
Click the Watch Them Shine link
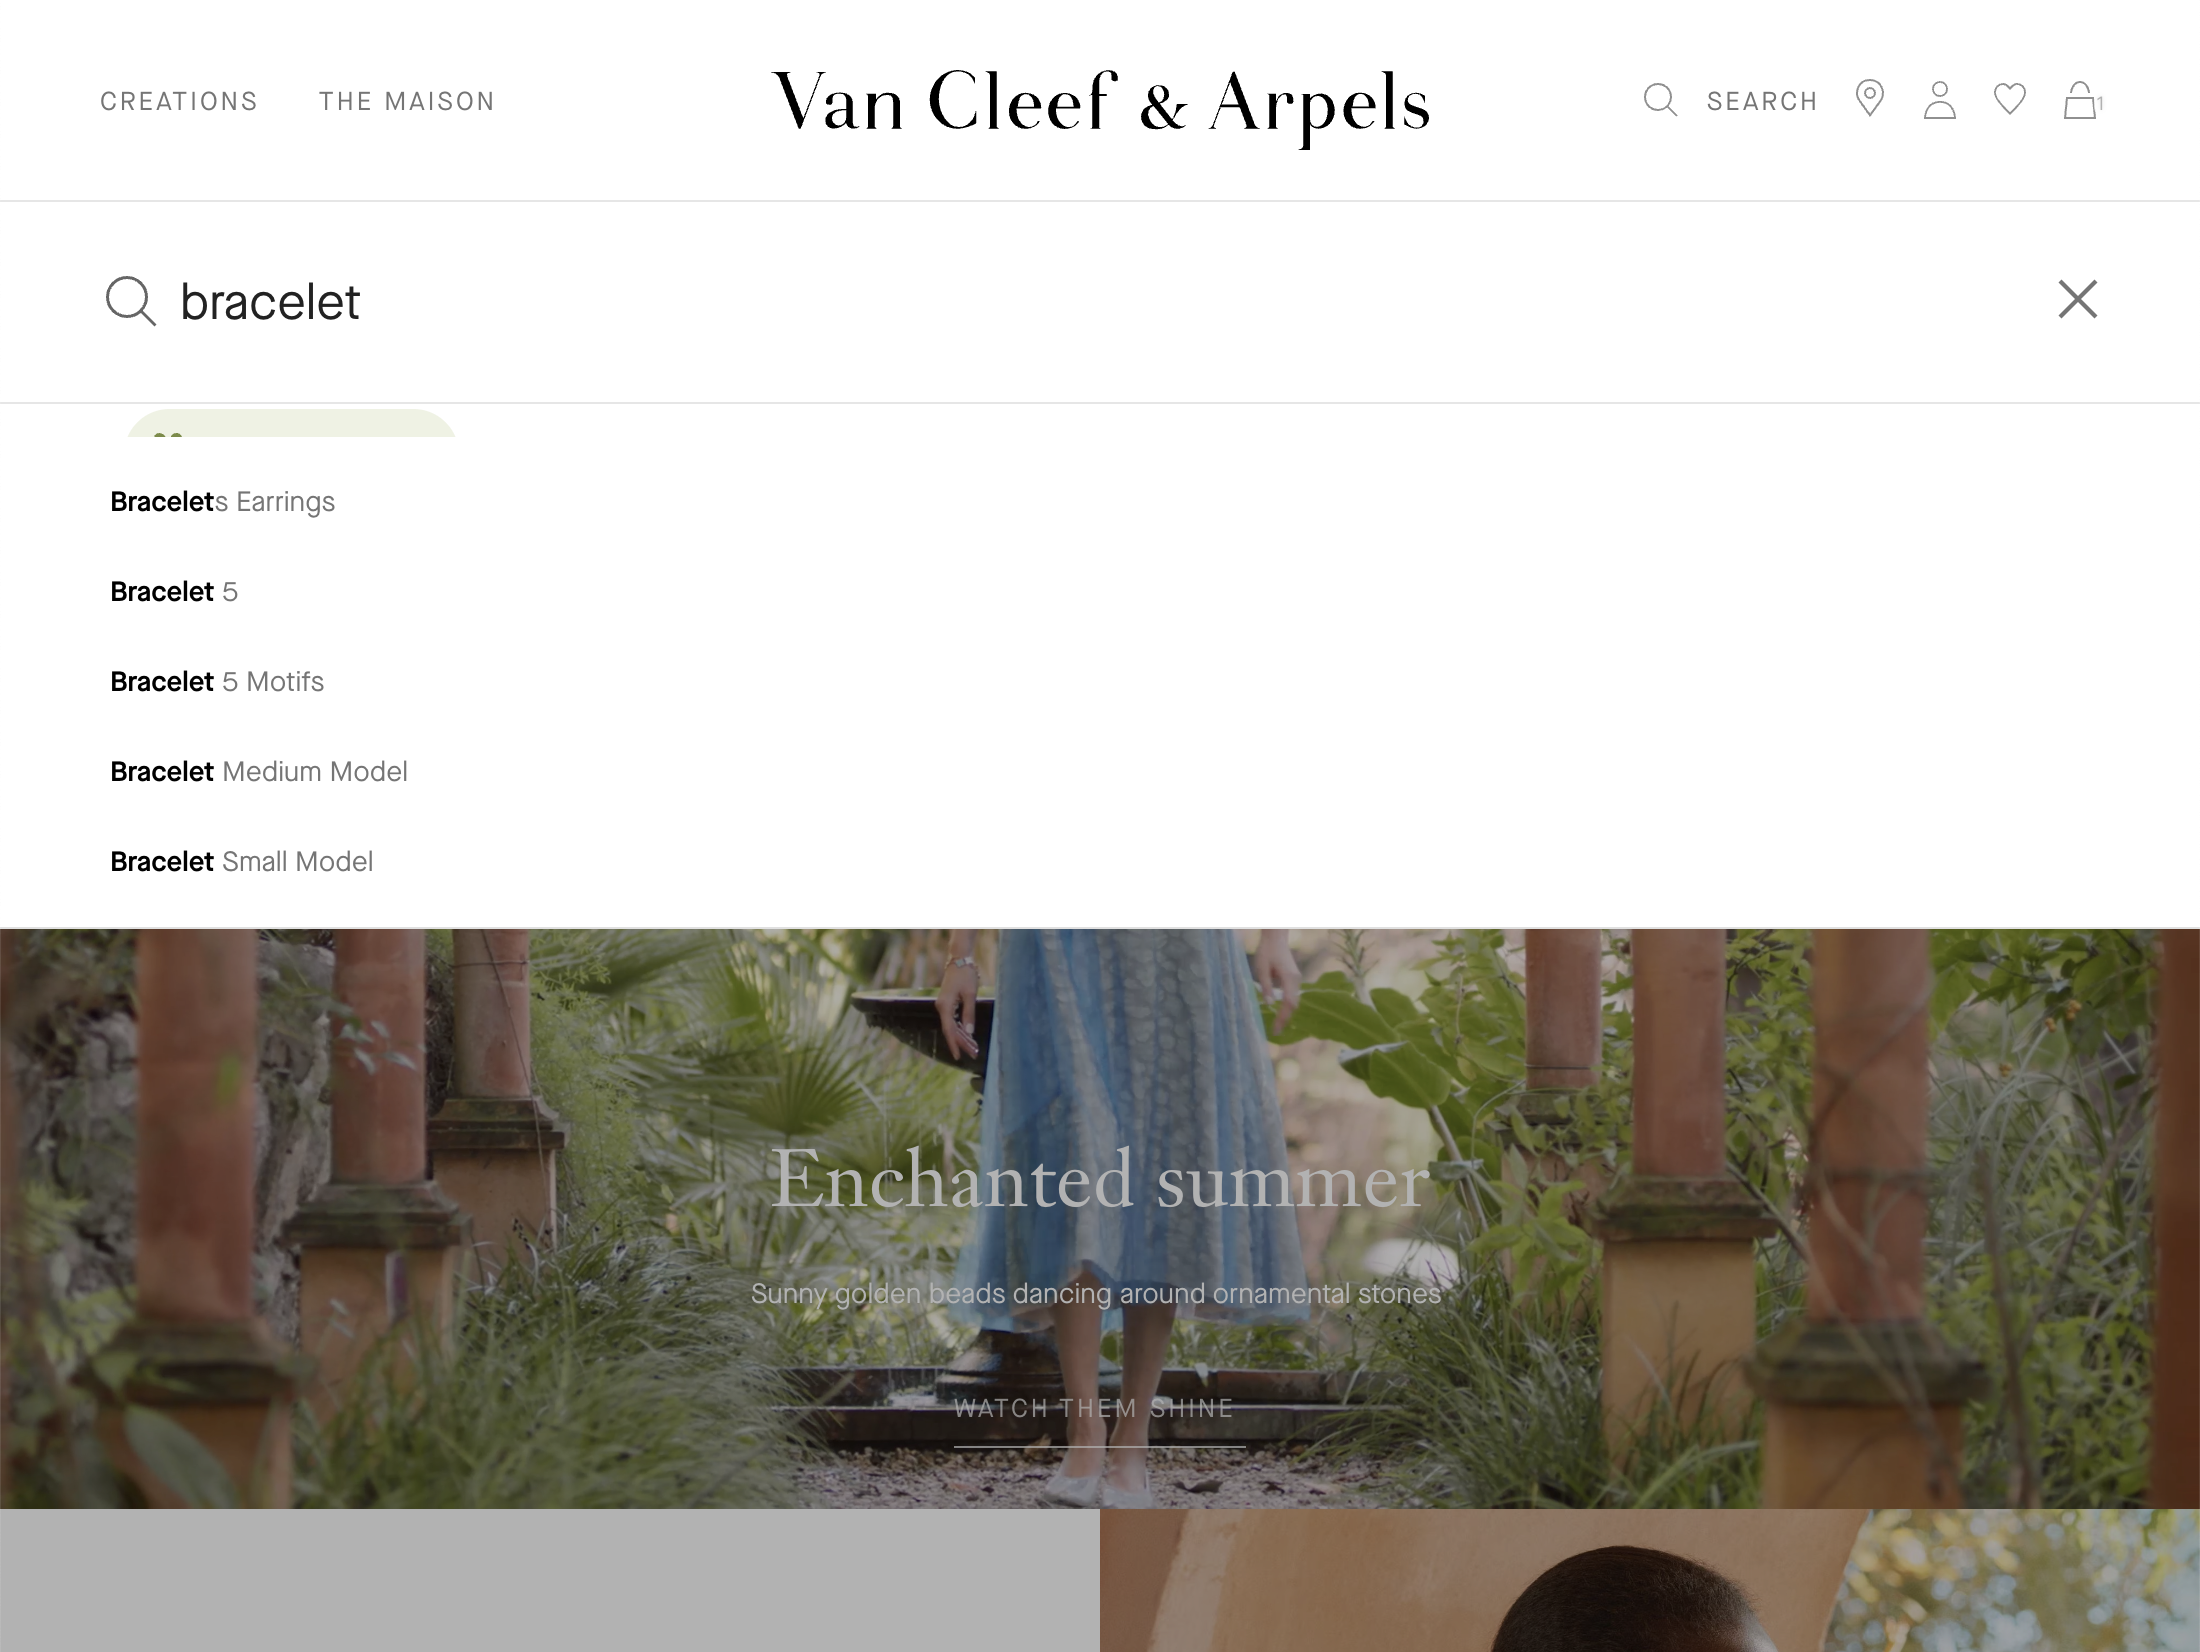(1095, 1409)
